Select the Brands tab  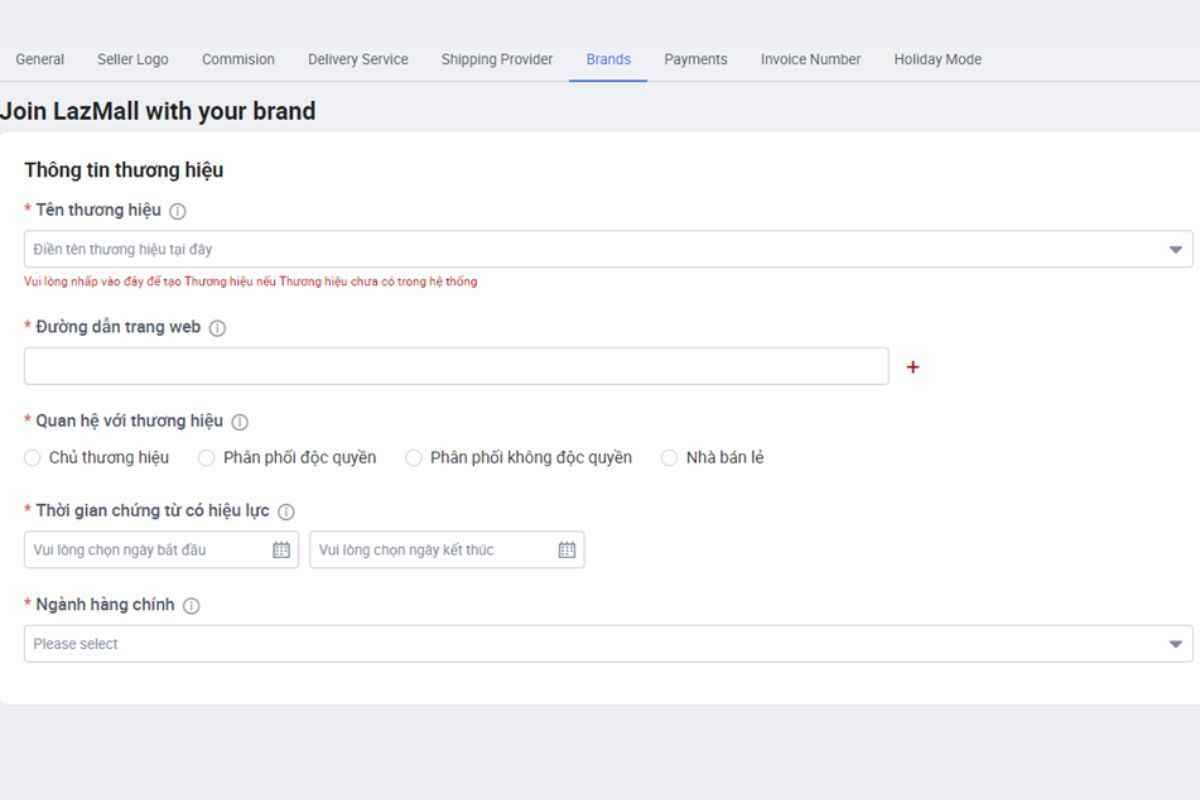tap(608, 60)
